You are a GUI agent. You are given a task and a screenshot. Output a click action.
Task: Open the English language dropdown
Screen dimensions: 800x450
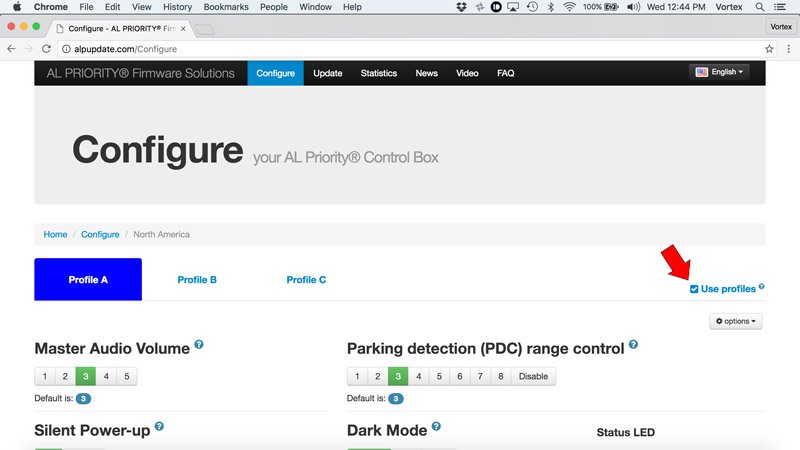(720, 72)
